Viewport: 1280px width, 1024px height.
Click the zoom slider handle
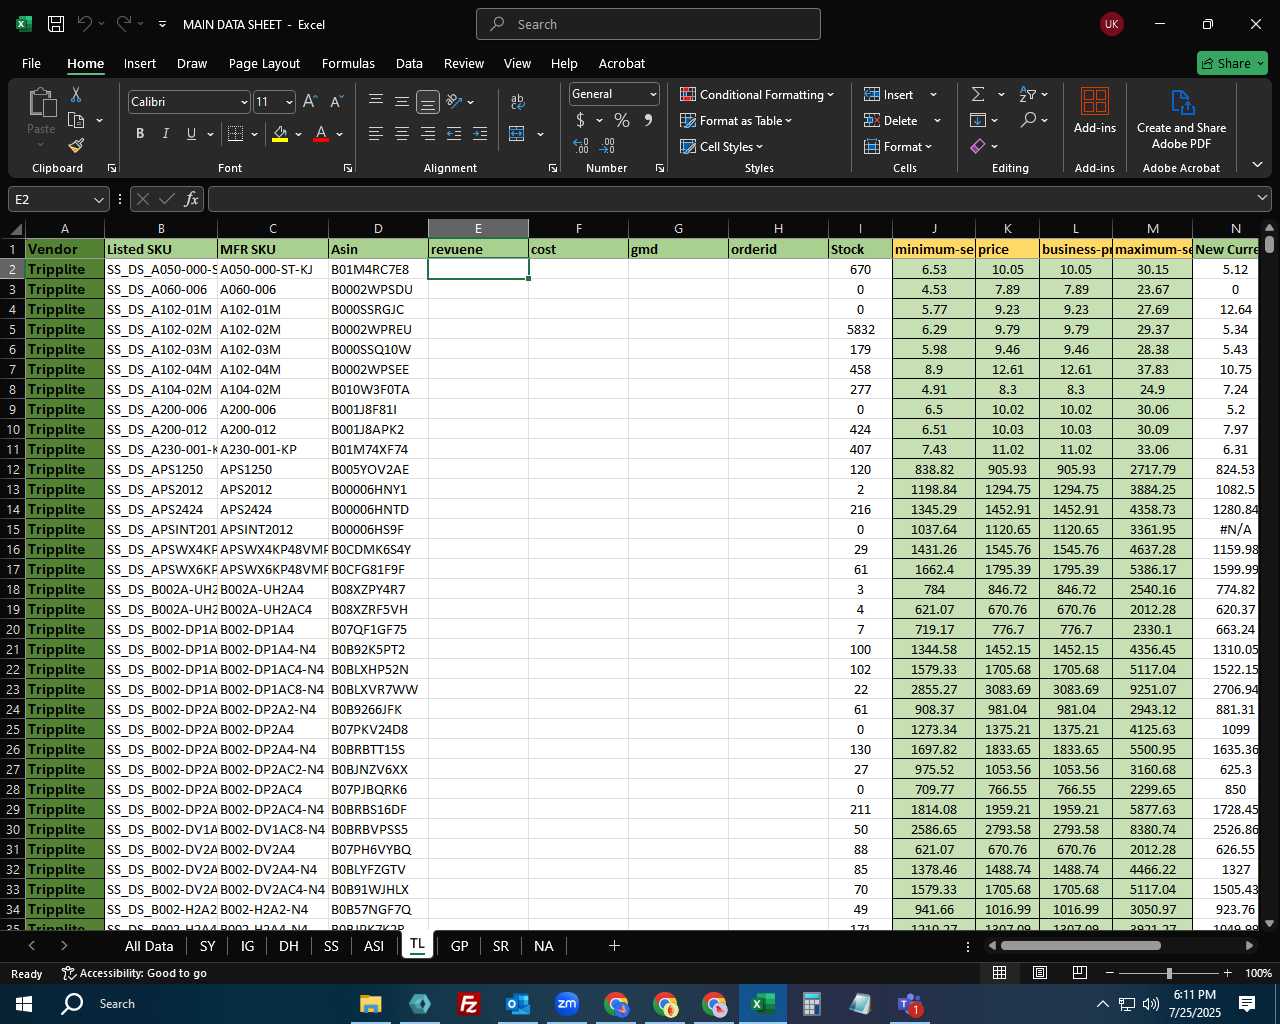[x=1168, y=973]
